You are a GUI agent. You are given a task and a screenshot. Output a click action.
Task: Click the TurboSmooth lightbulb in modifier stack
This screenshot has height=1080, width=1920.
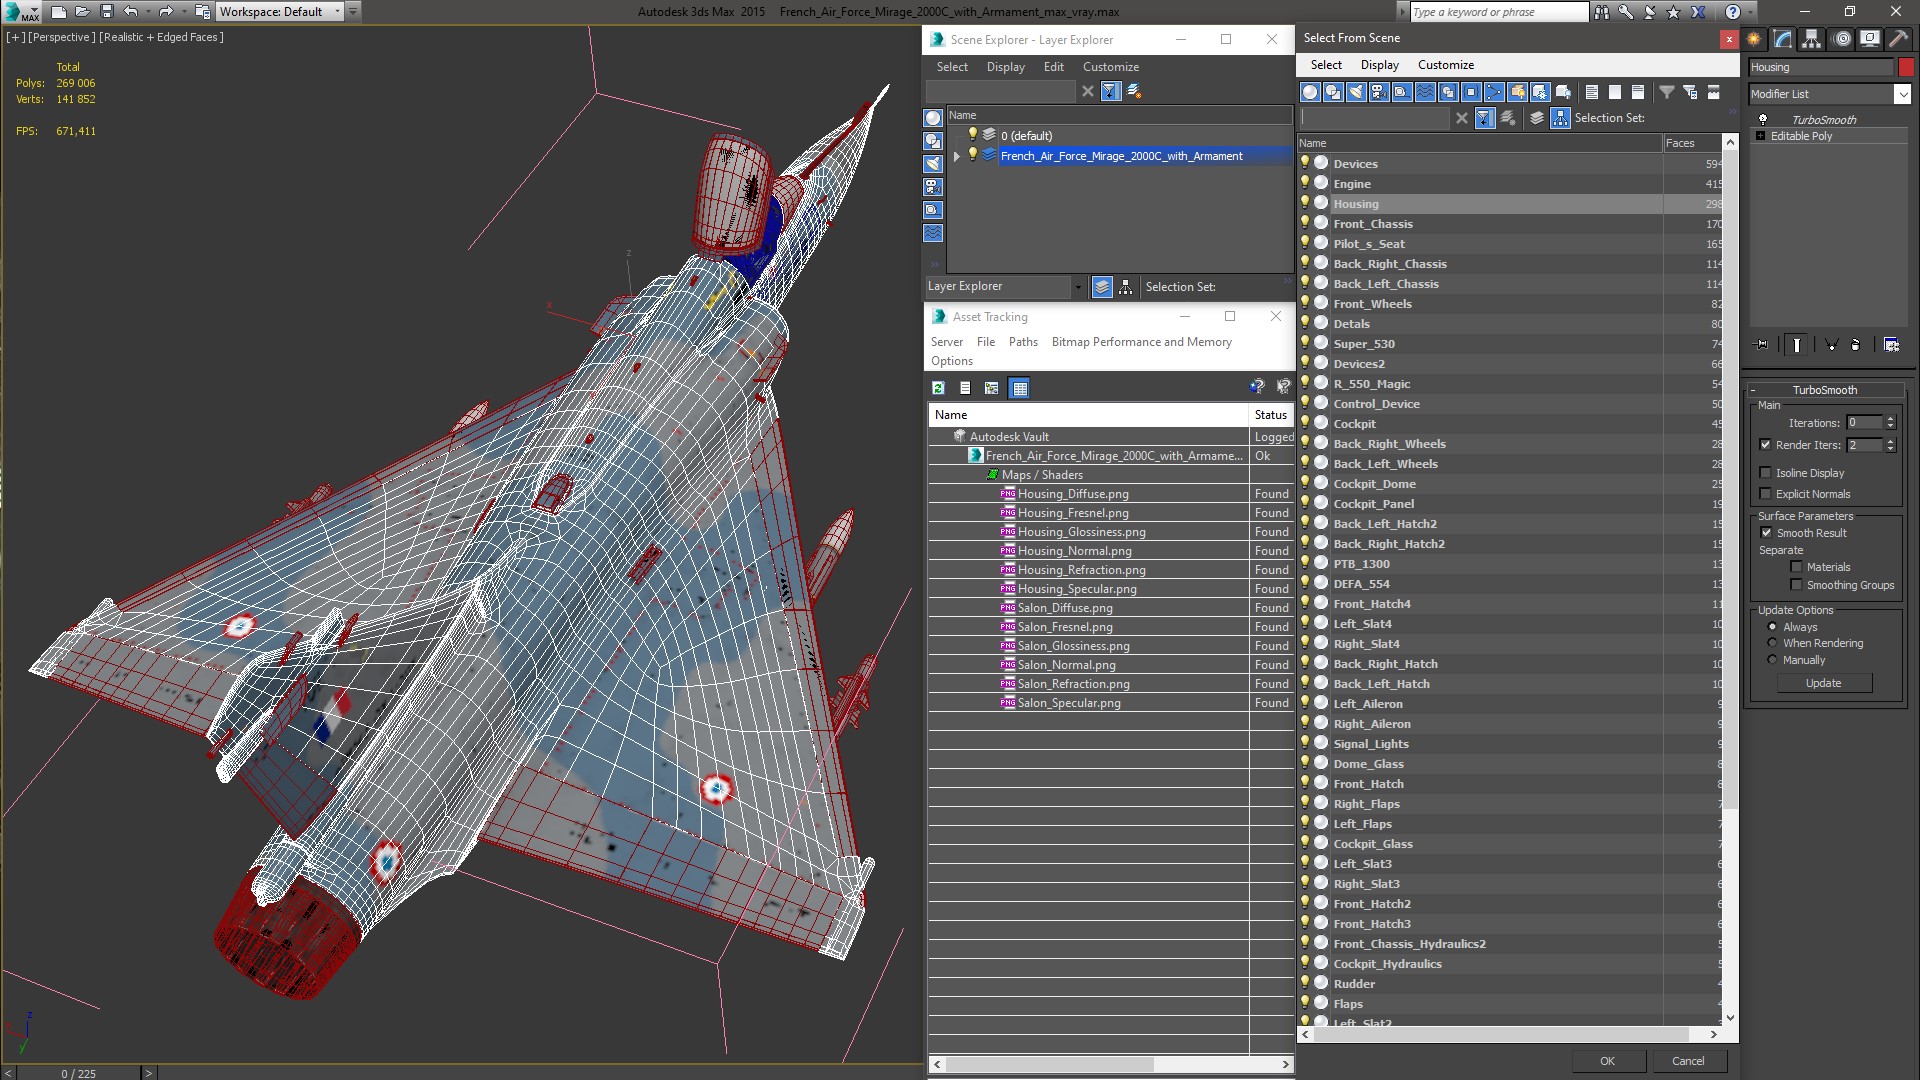1763,119
